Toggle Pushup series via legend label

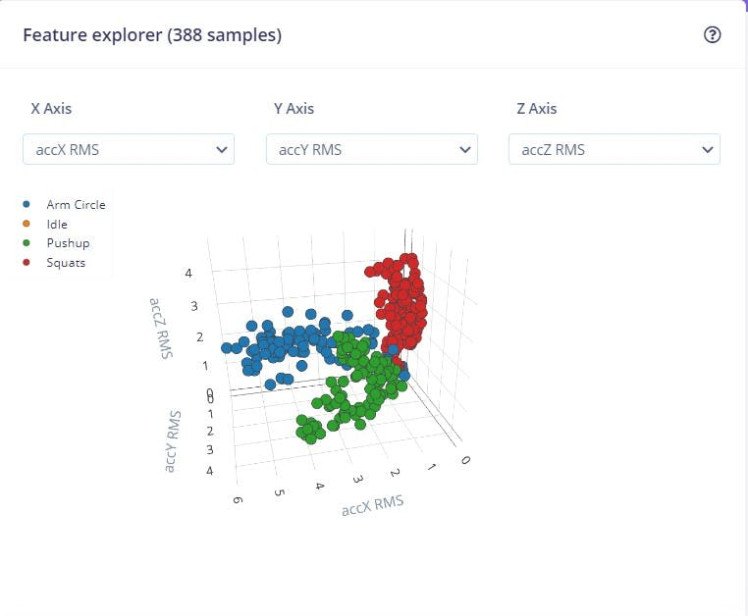pyautogui.click(x=67, y=243)
